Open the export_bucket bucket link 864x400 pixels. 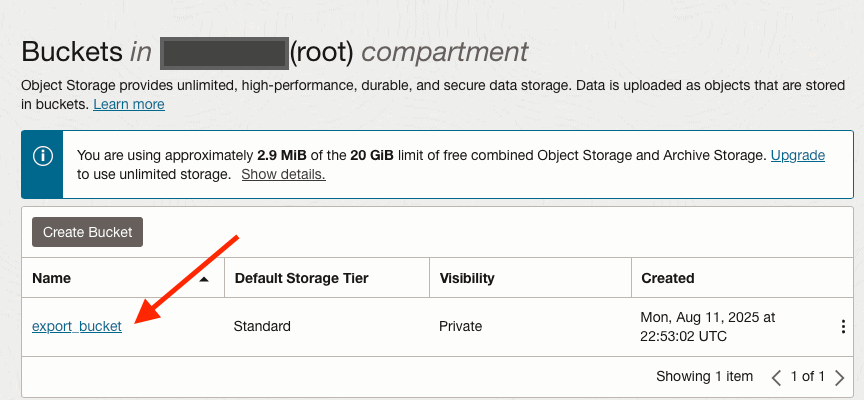coord(77,326)
